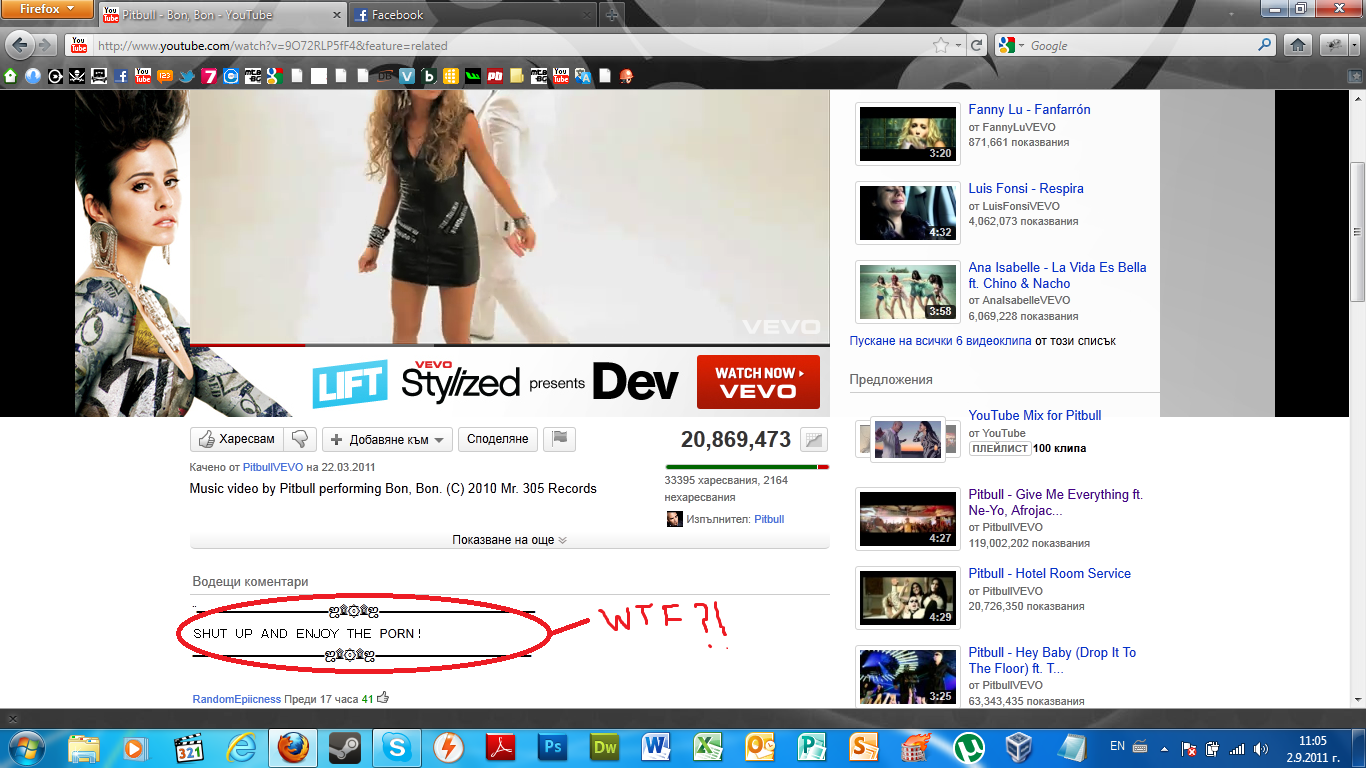This screenshot has height=768, width=1366.
Task: Open the PitbullVEVO uploader link
Action: tap(273, 467)
